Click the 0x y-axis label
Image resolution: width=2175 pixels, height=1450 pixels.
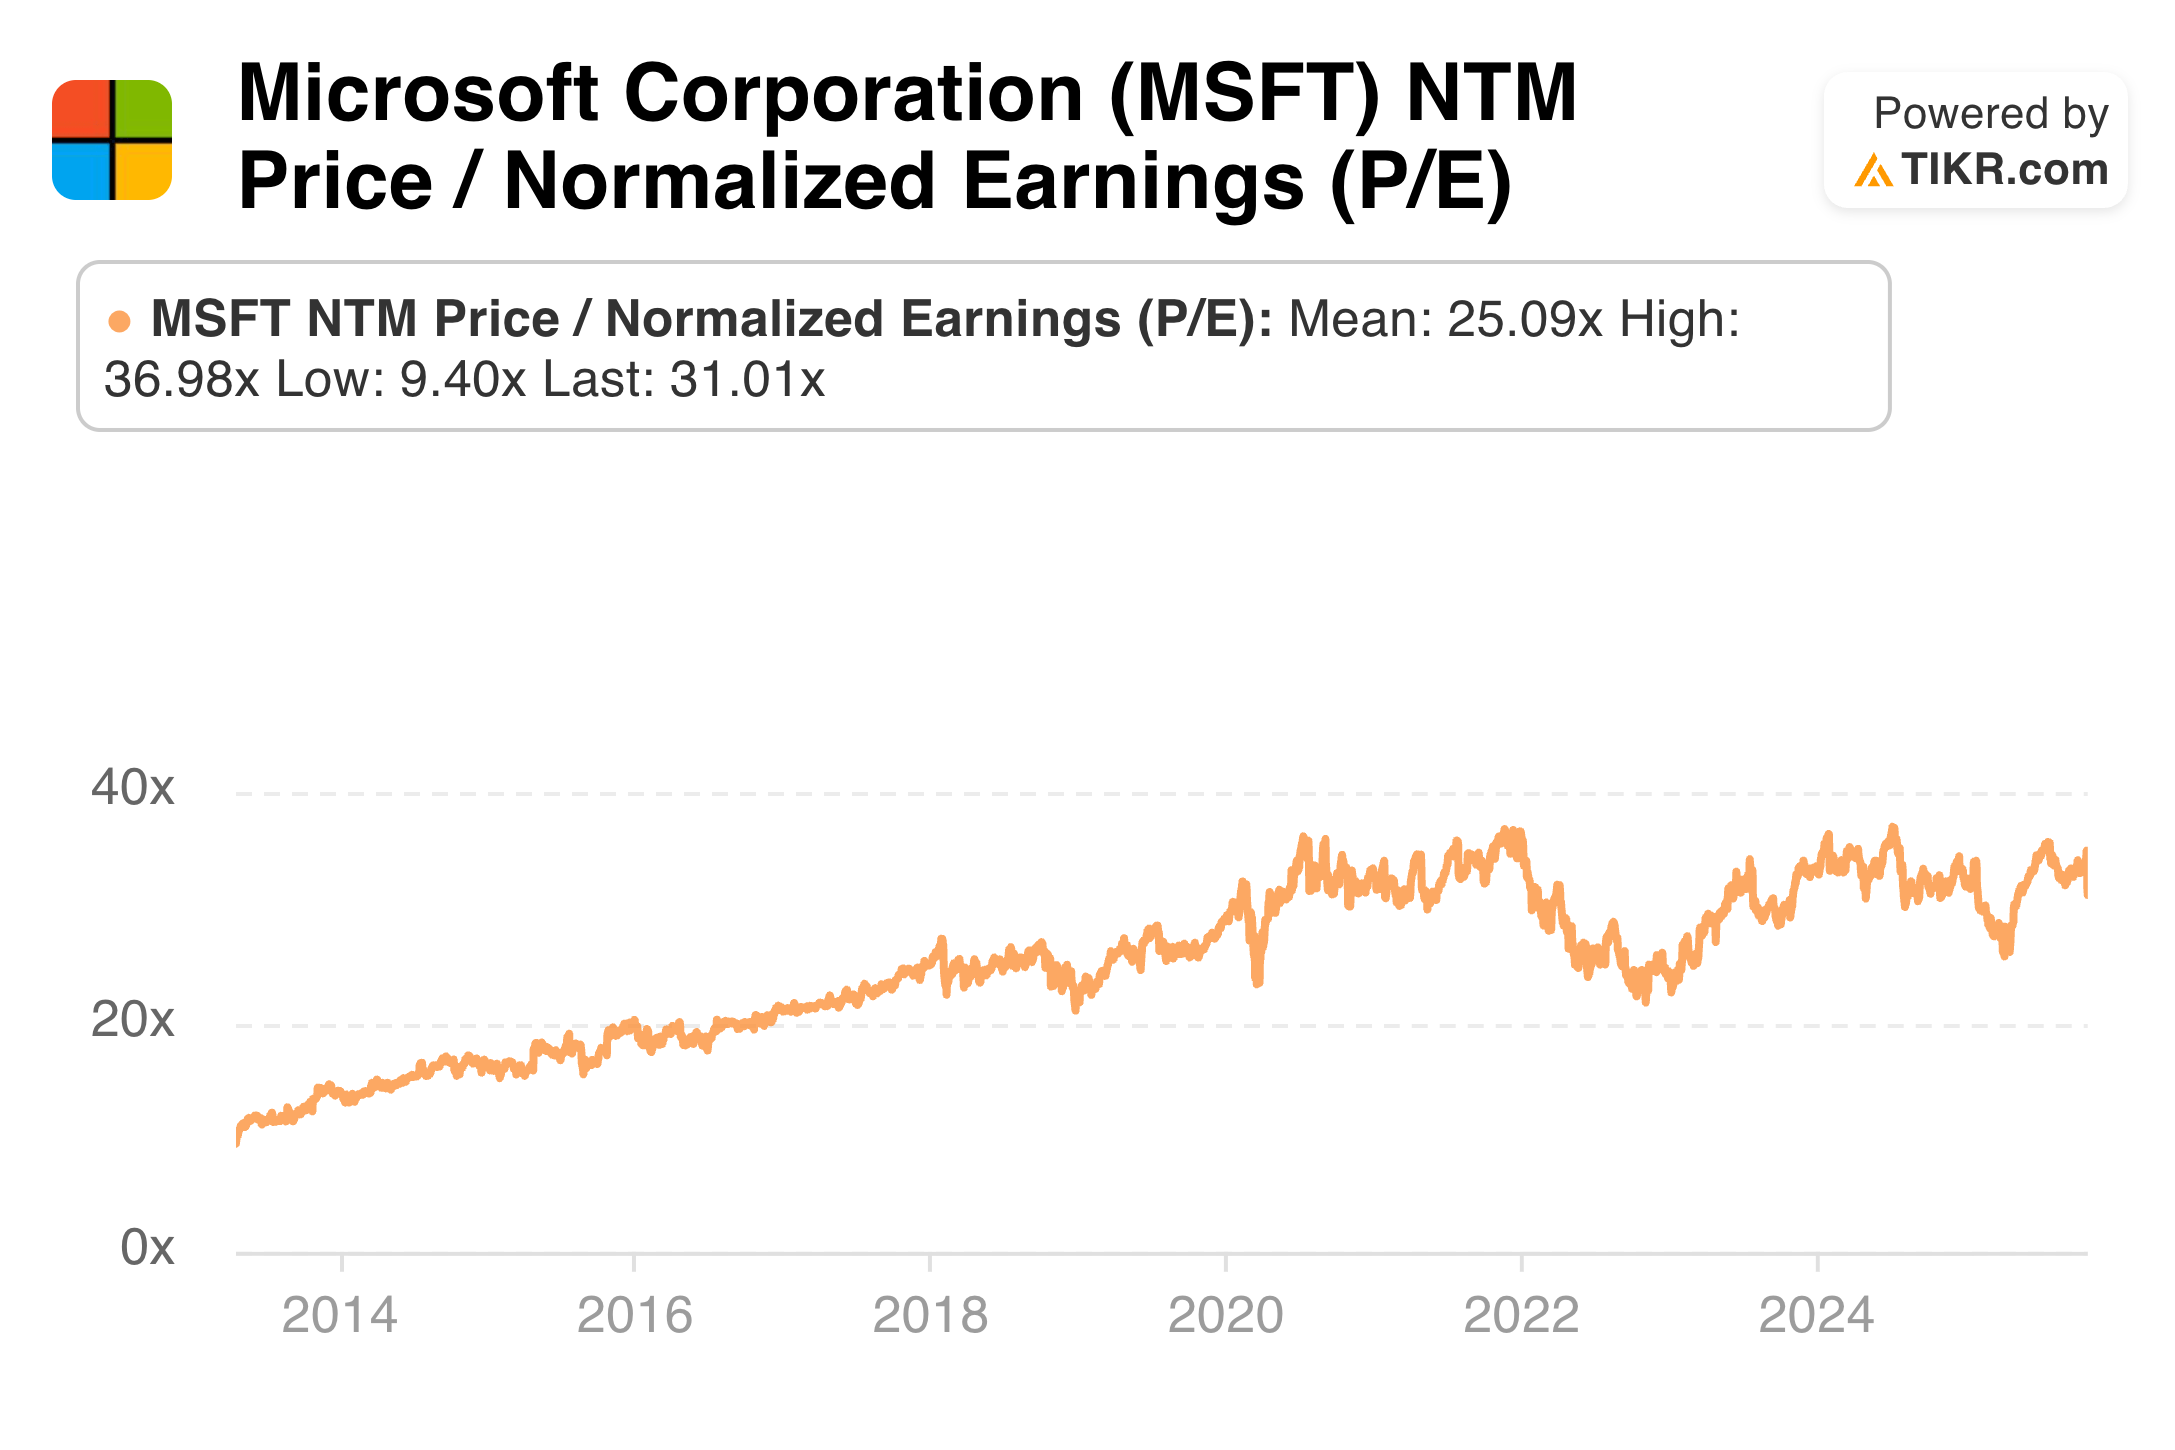[x=147, y=1248]
